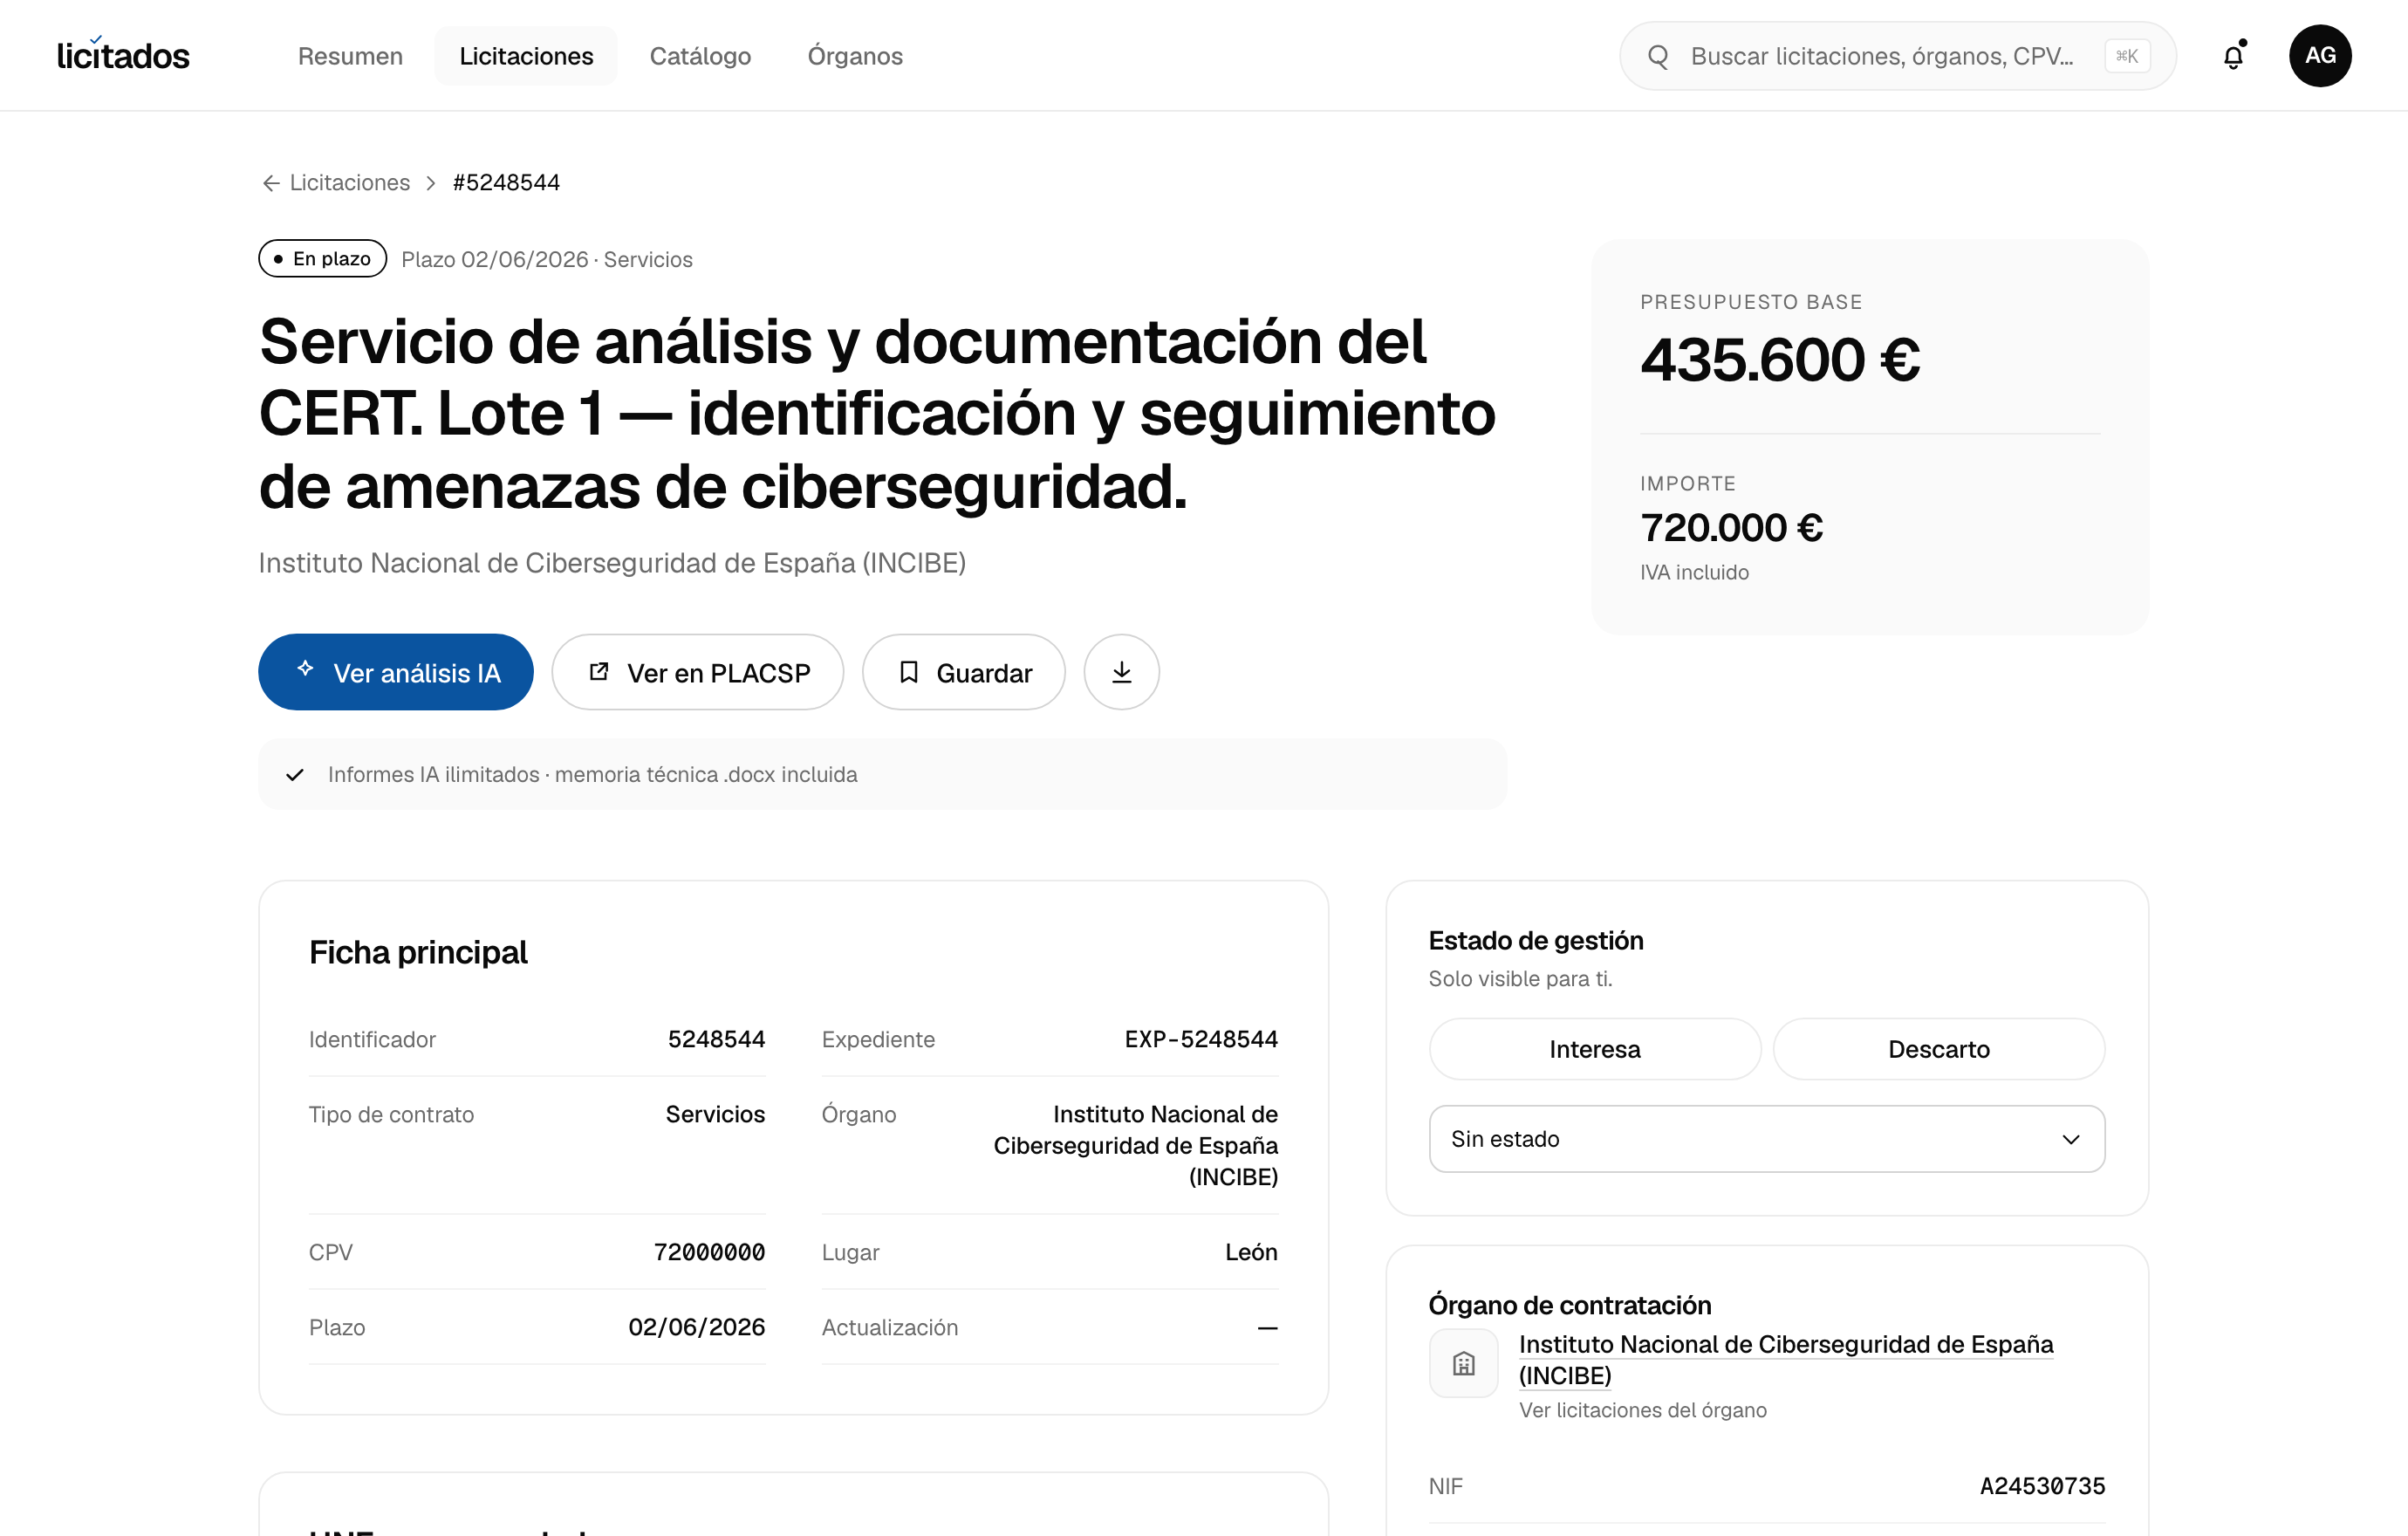Image resolution: width=2408 pixels, height=1536 pixels.
Task: Click the En plazo status badge
Action: (x=322, y=259)
